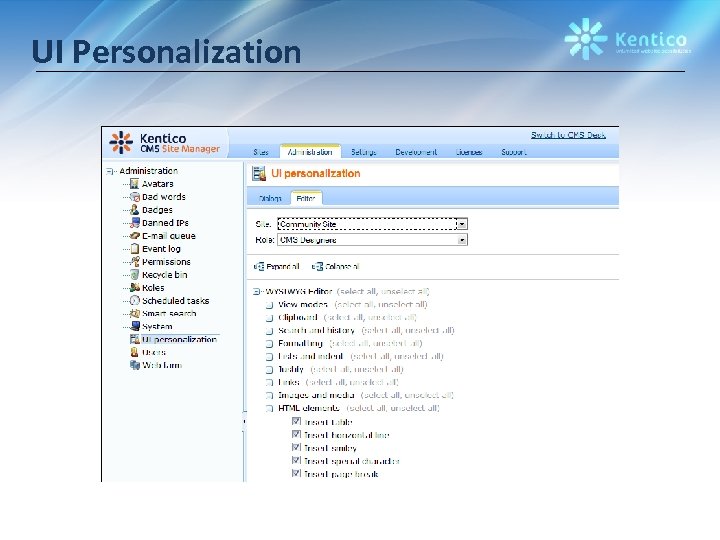Open the Site dropdown showing Community Site
Screen dimensions: 720x540
[x=372, y=224]
